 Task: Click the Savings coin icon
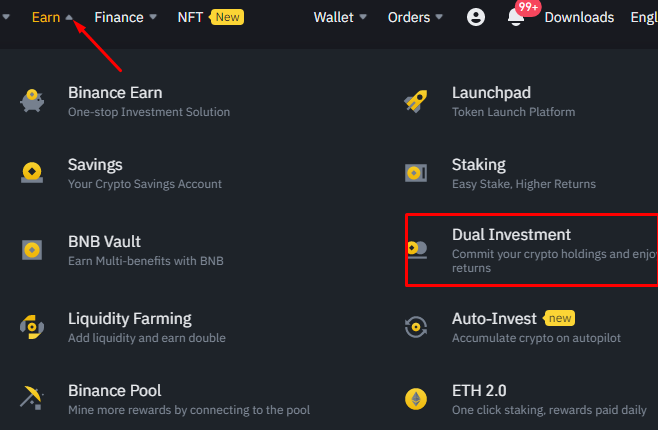pos(31,173)
